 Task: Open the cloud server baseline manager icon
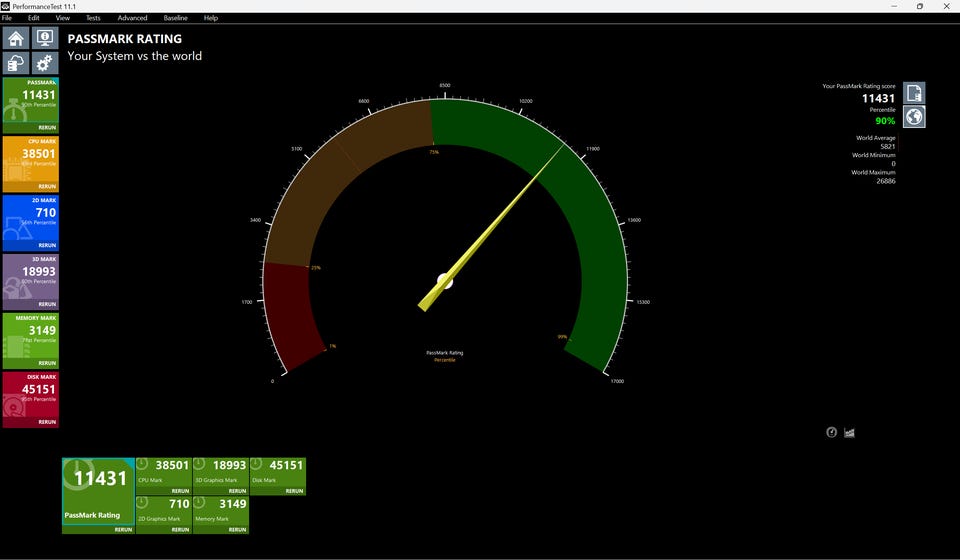[15, 63]
